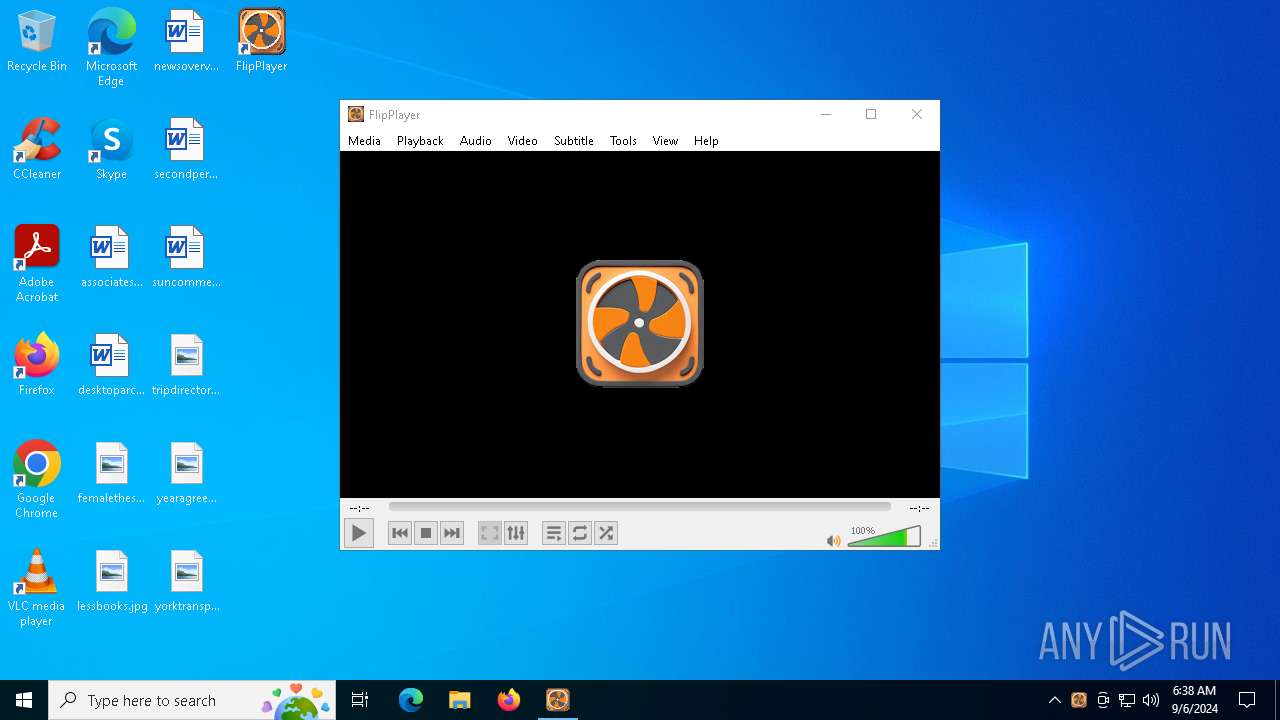Screen dimensions: 1280x720
Task: Open the Tools menu
Action: (623, 141)
